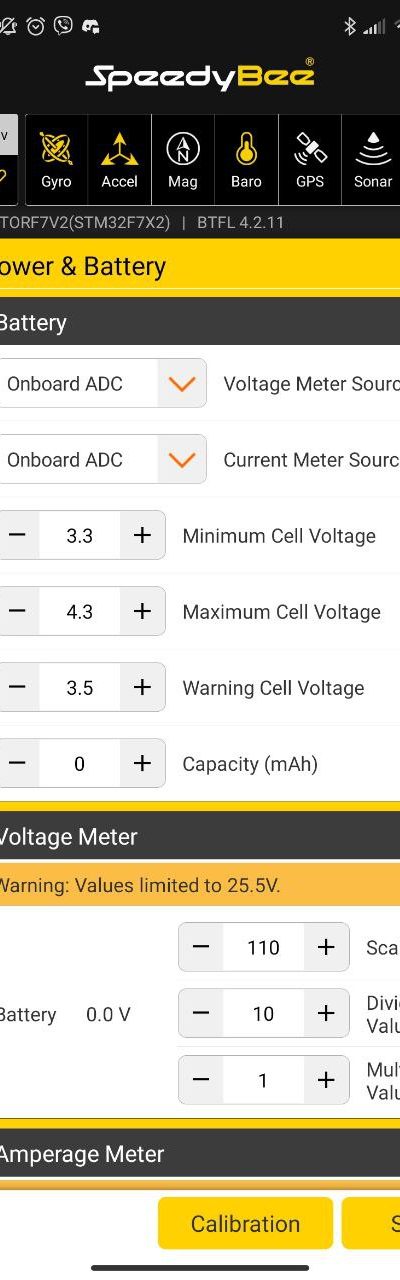The height and width of the screenshot is (1280, 400).
Task: Tap the SpeedyBee logo header
Action: point(200,75)
